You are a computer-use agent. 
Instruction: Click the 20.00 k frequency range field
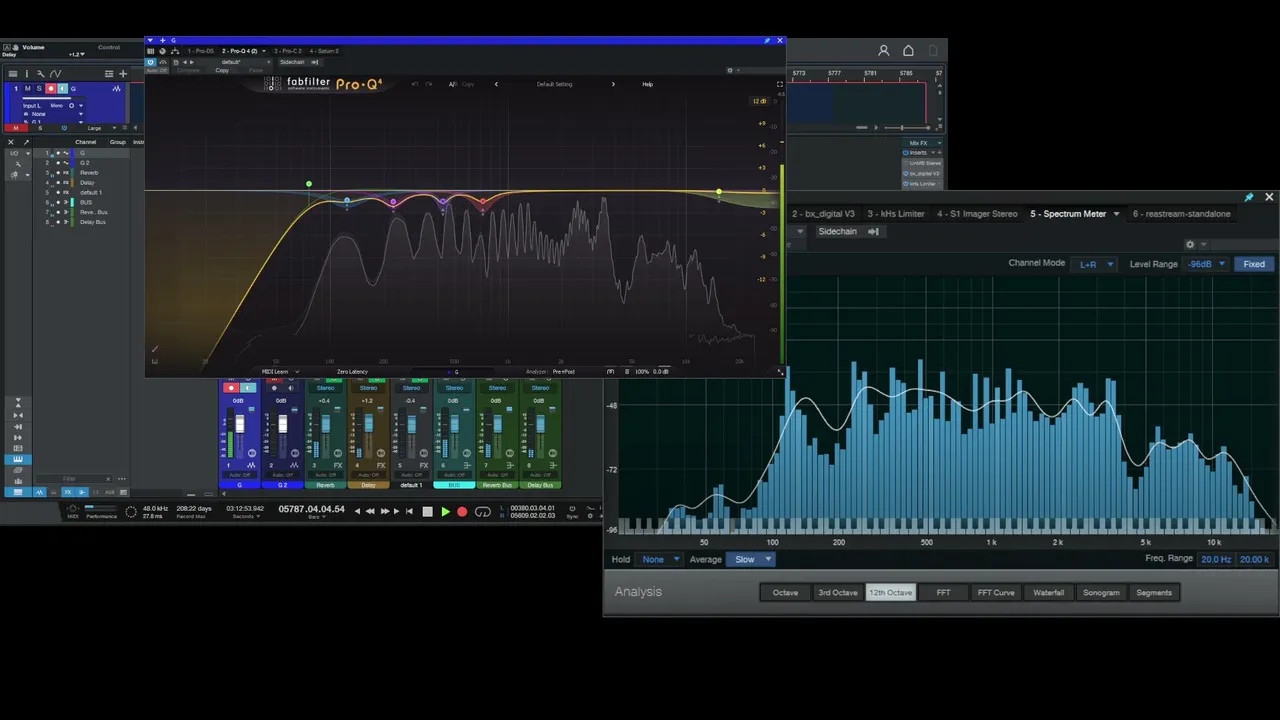click(1254, 560)
